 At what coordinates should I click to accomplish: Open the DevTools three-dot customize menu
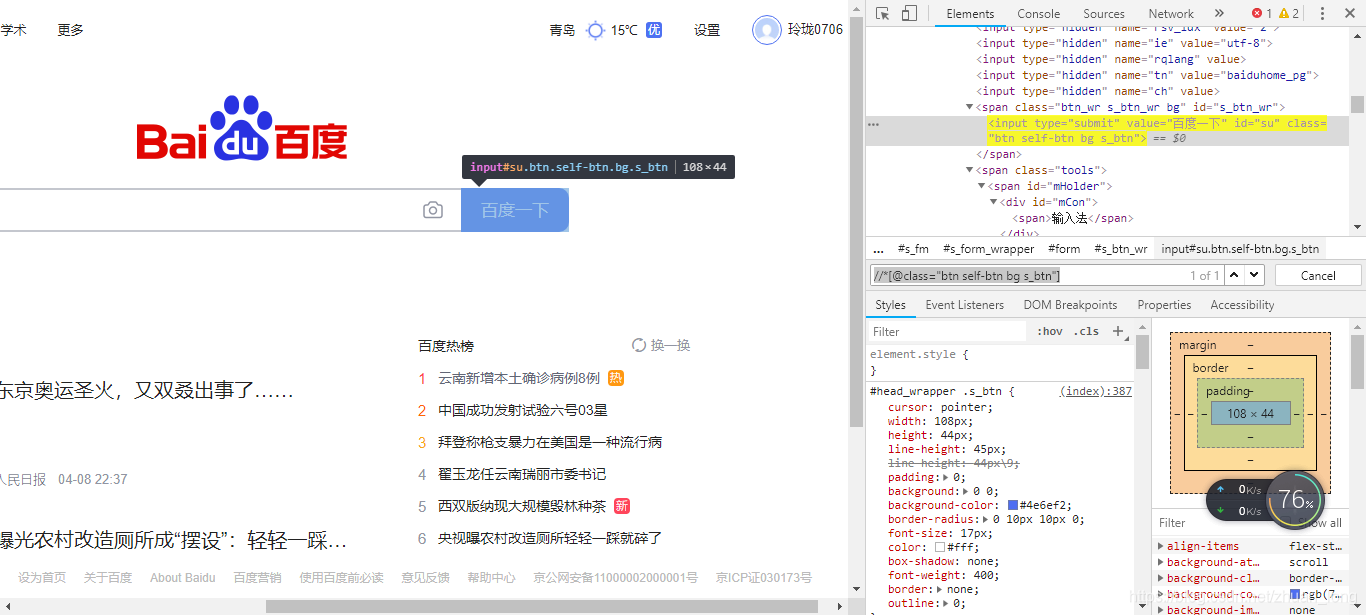coord(1320,13)
